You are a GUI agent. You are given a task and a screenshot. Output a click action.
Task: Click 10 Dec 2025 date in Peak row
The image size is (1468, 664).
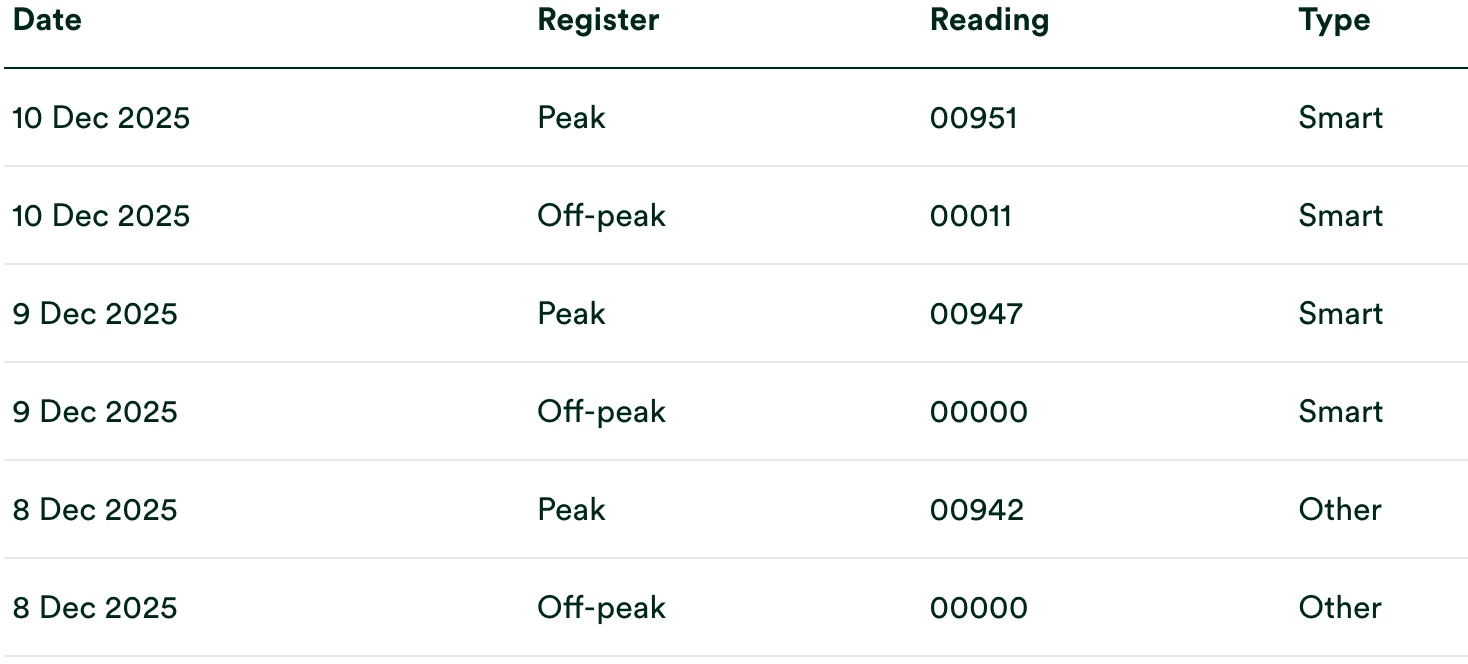click(x=101, y=118)
